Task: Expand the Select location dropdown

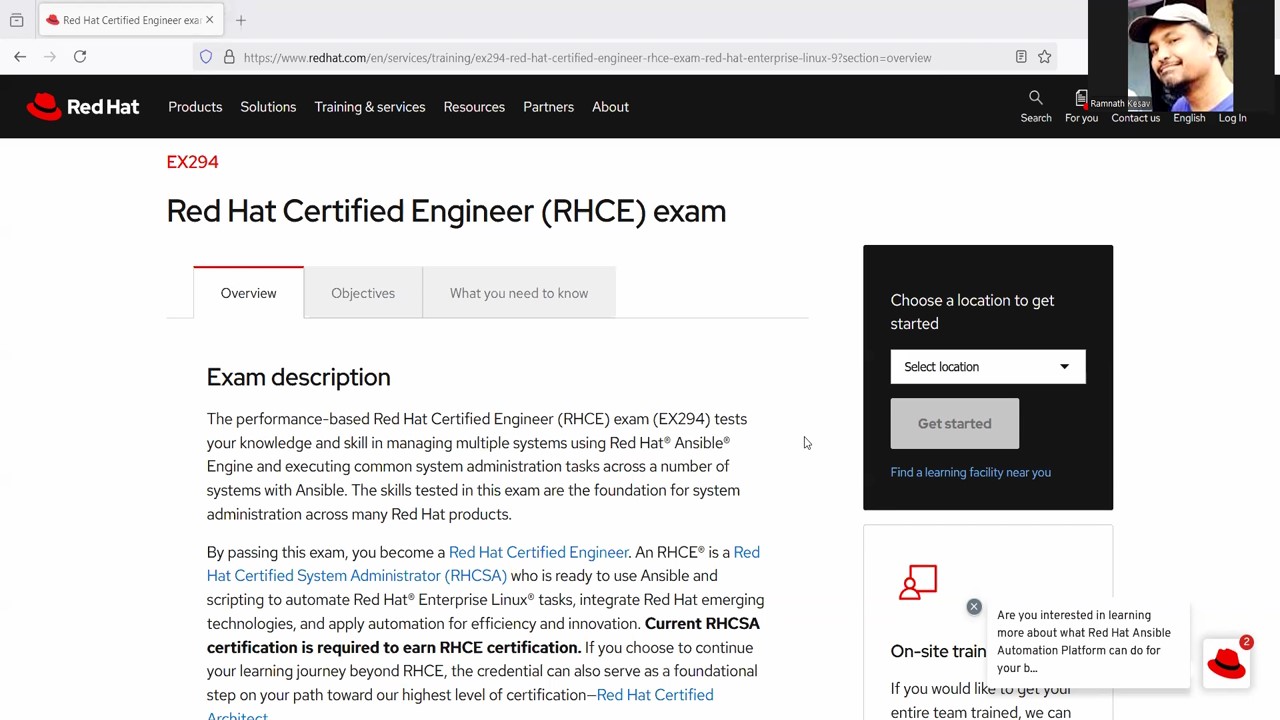Action: (x=988, y=367)
